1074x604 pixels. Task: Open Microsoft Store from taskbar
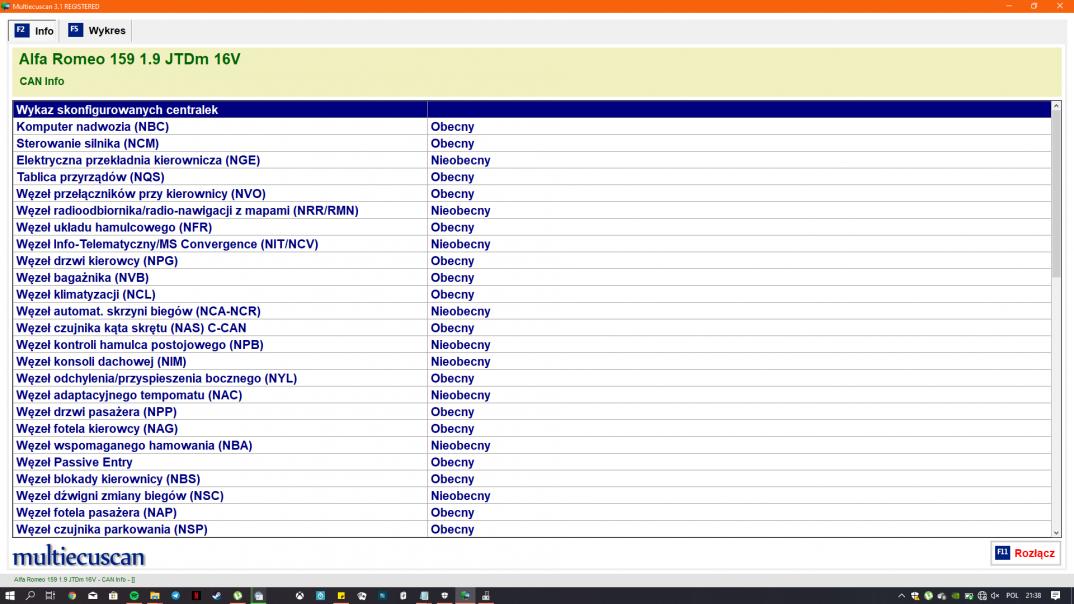point(113,596)
